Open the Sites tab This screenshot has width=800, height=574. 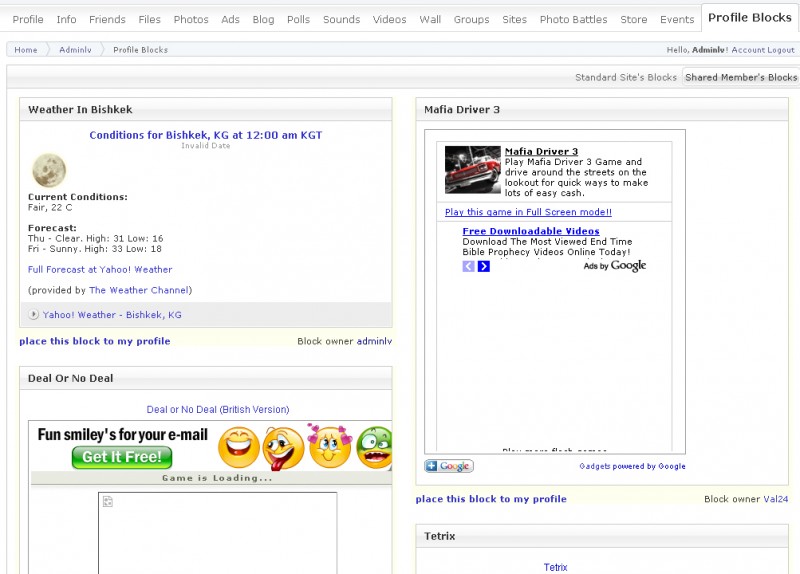(514, 19)
